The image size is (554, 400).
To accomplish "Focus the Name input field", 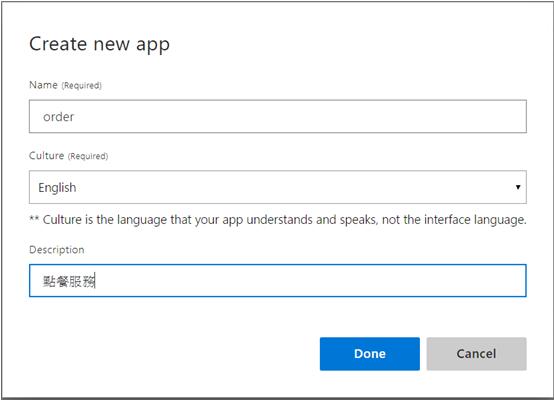I will coord(278,116).
